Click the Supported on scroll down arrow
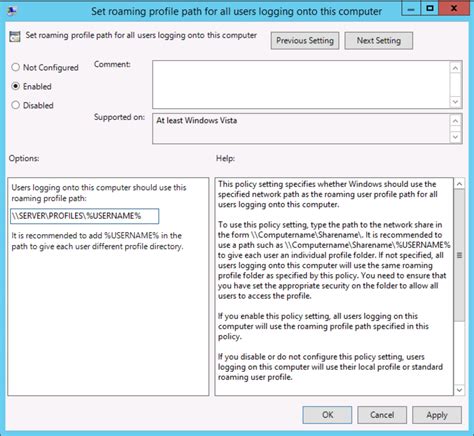474x436 pixels. pyautogui.click(x=455, y=137)
